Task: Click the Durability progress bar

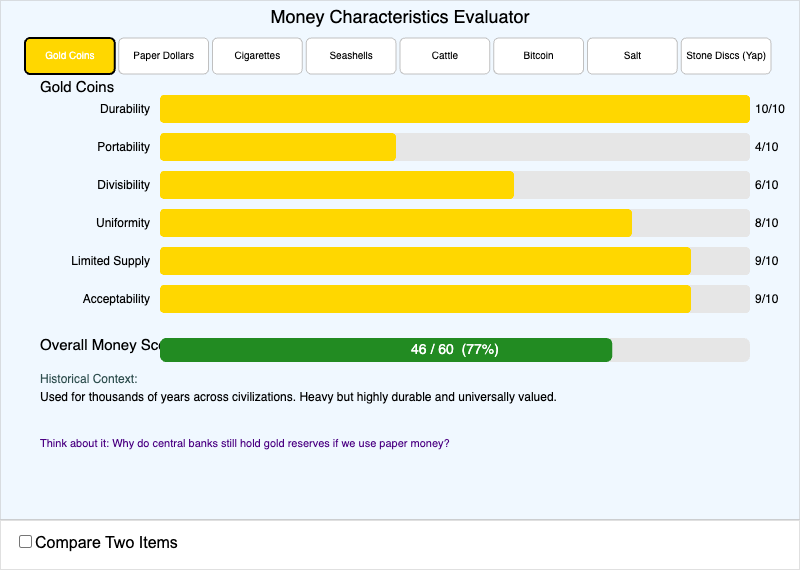Action: pos(455,109)
